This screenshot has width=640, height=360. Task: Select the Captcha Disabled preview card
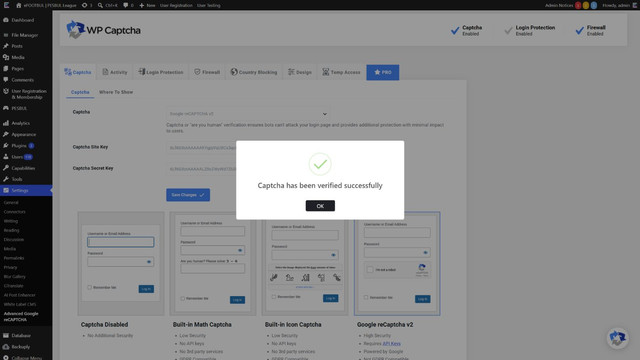pos(121,264)
